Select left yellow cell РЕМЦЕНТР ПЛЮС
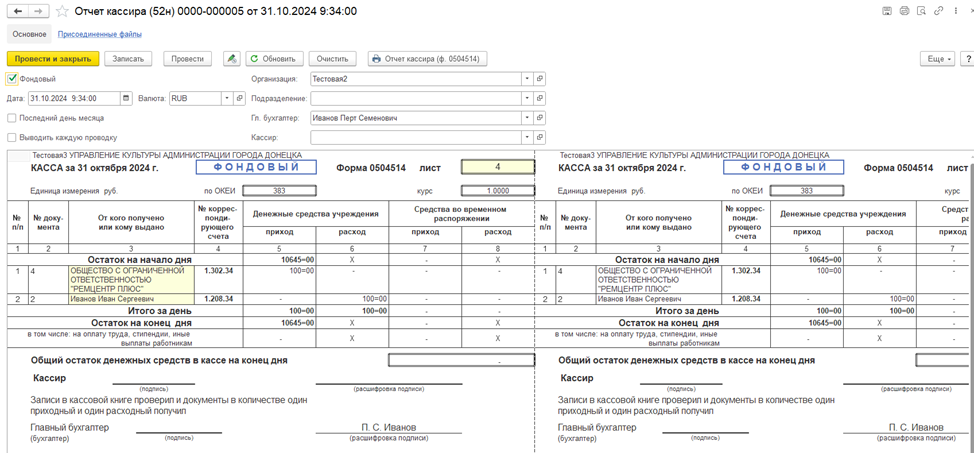Image resolution: width=974 pixels, height=453 pixels. click(x=132, y=280)
